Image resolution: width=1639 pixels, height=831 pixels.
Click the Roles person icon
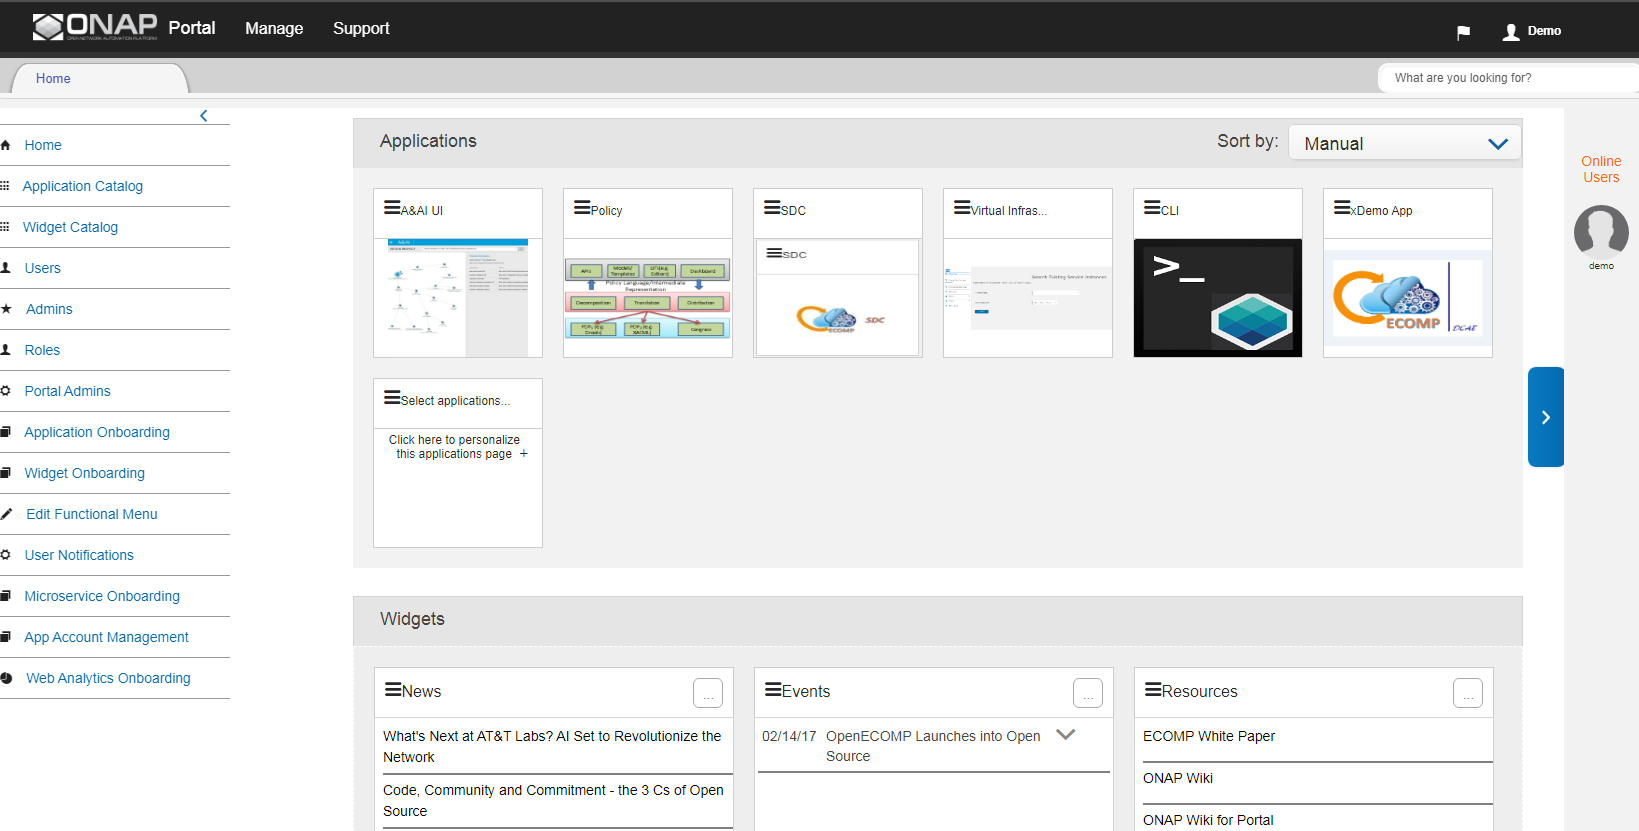[x=5, y=350]
